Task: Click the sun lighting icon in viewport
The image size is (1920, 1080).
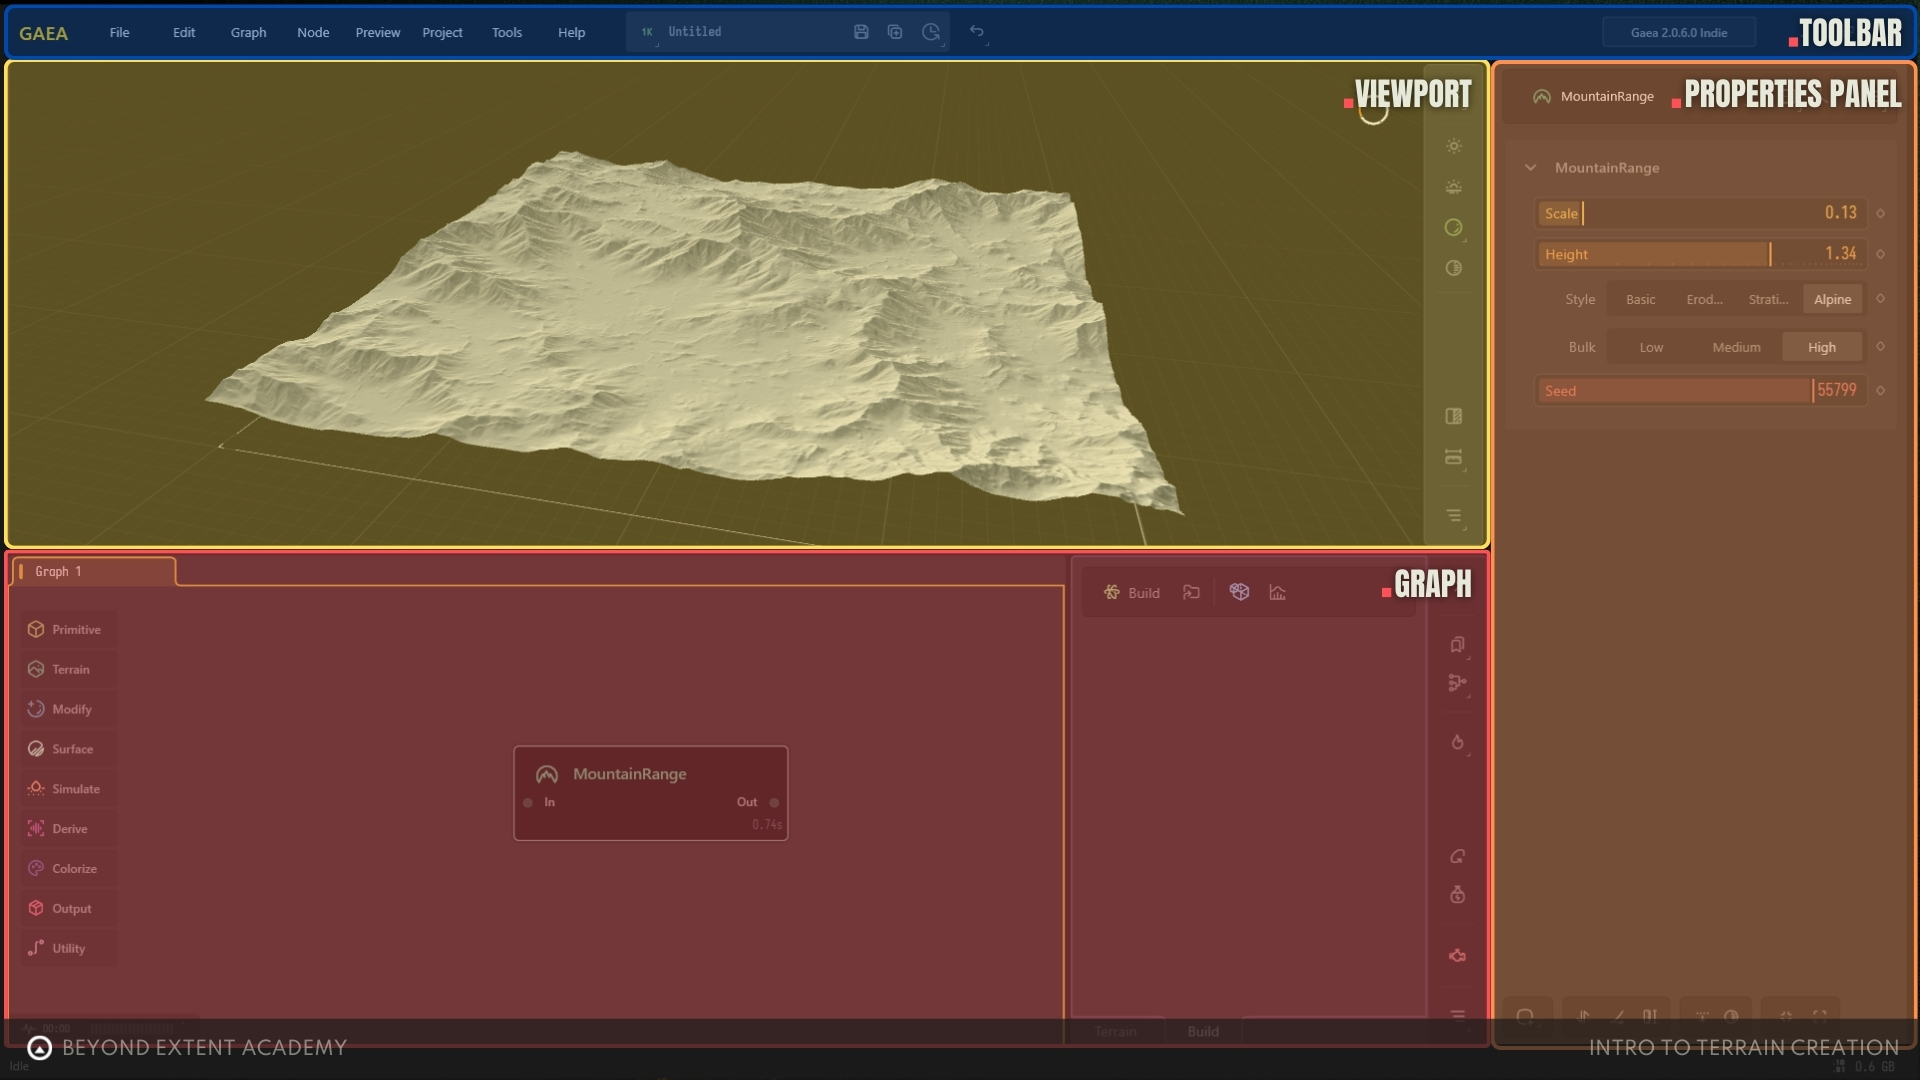Action: [1454, 146]
